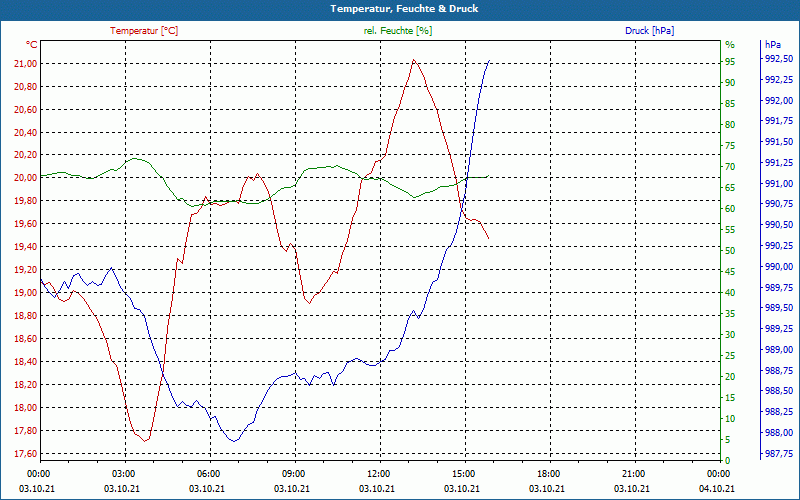This screenshot has height=500, width=800.
Task: Click the blue 'hPa' axis unit label
Action: (772, 45)
